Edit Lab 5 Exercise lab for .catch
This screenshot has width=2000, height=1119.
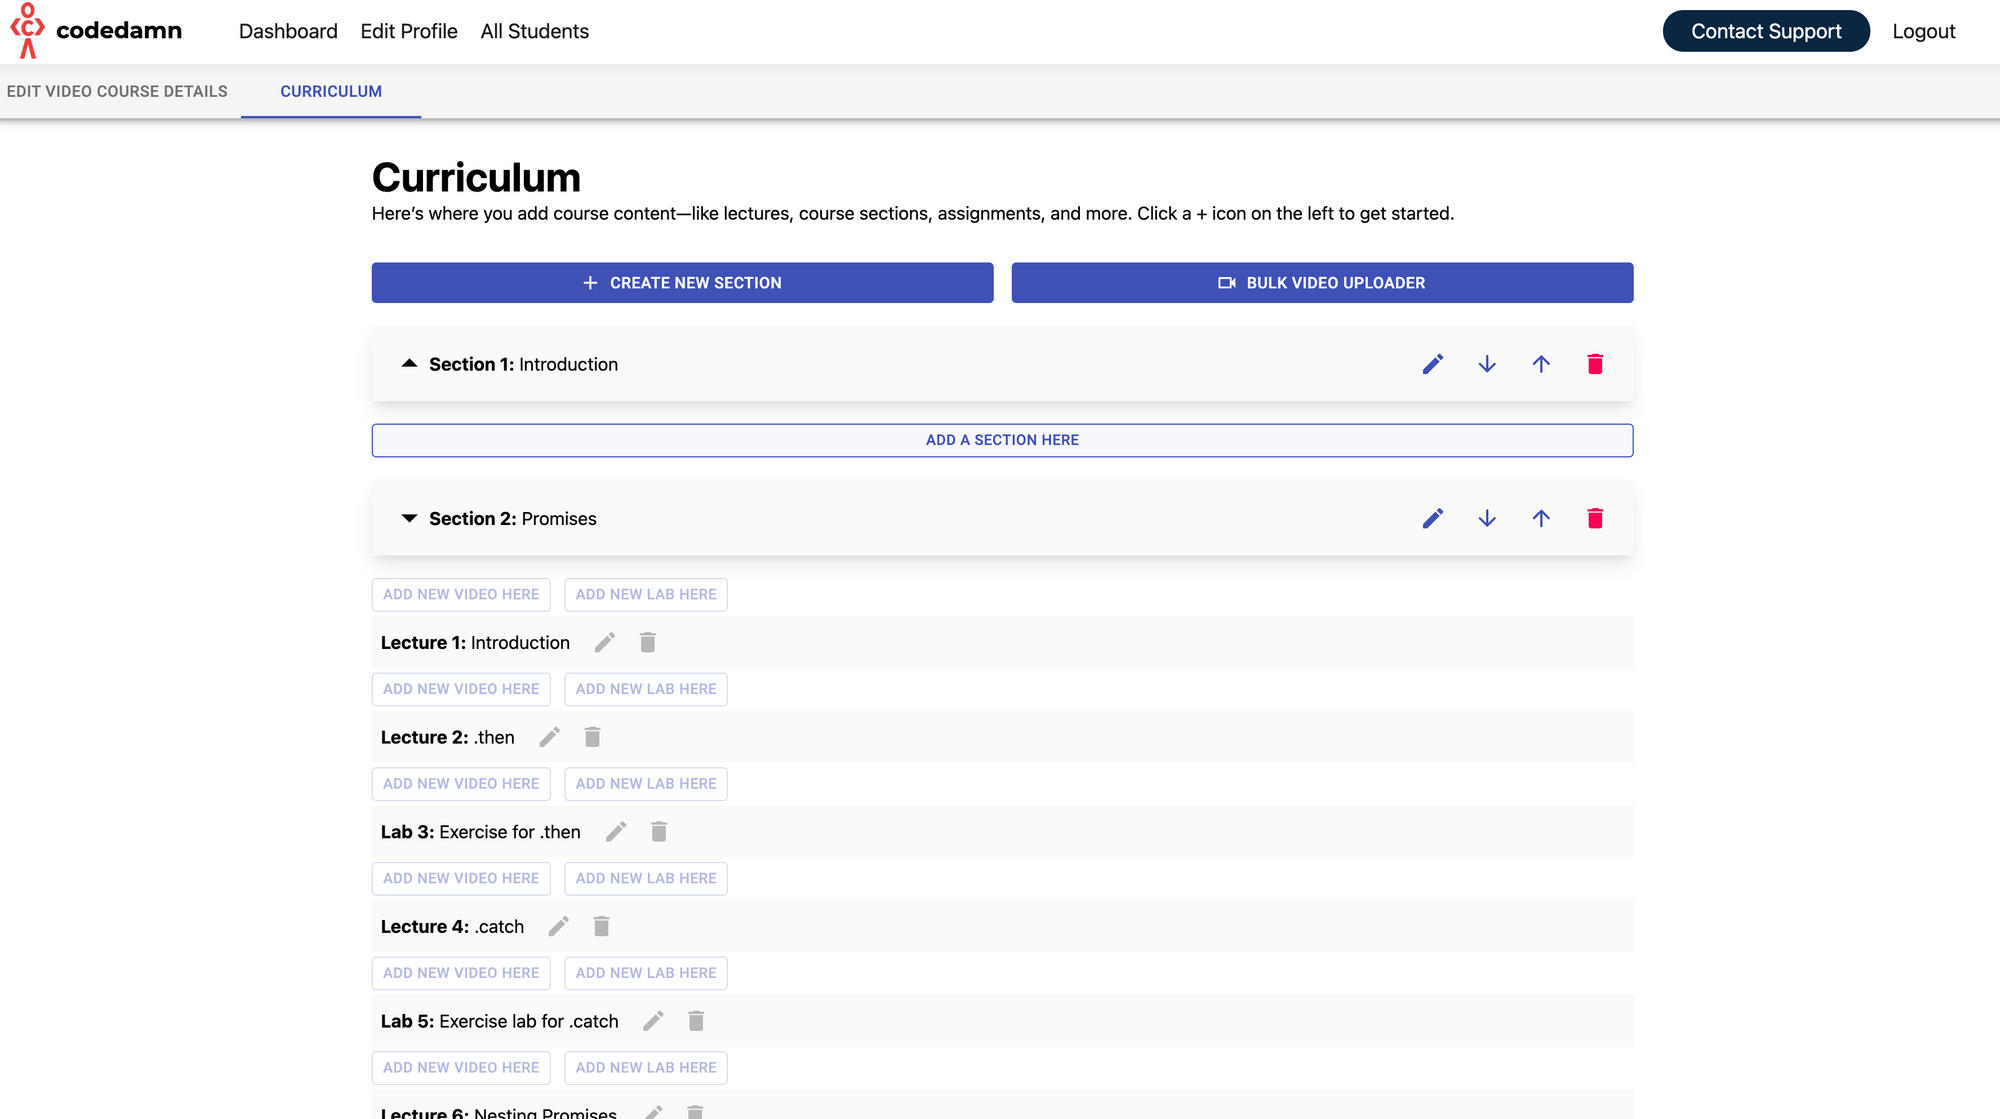[x=654, y=1021]
